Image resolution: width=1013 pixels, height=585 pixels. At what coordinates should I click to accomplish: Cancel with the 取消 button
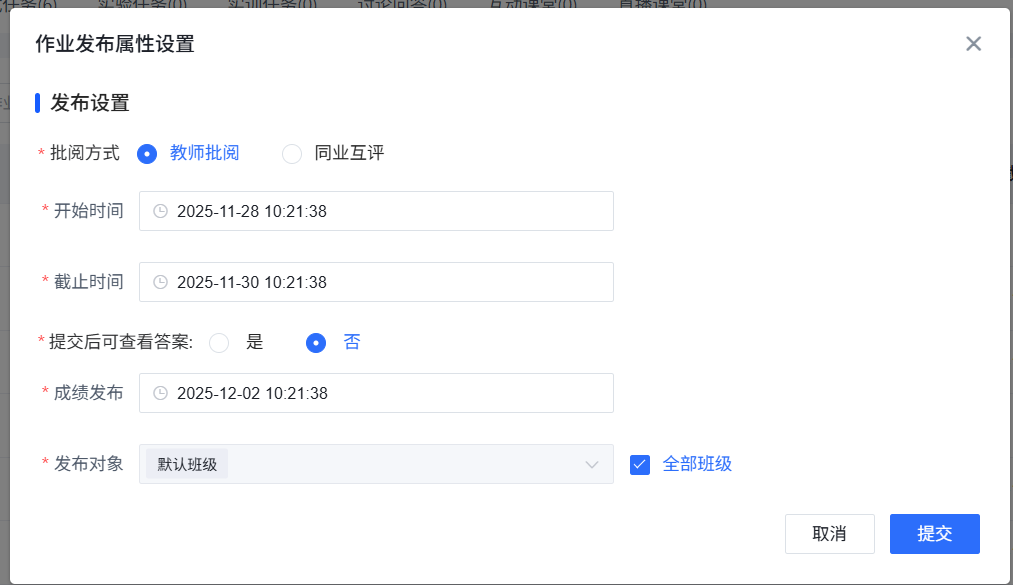[830, 534]
